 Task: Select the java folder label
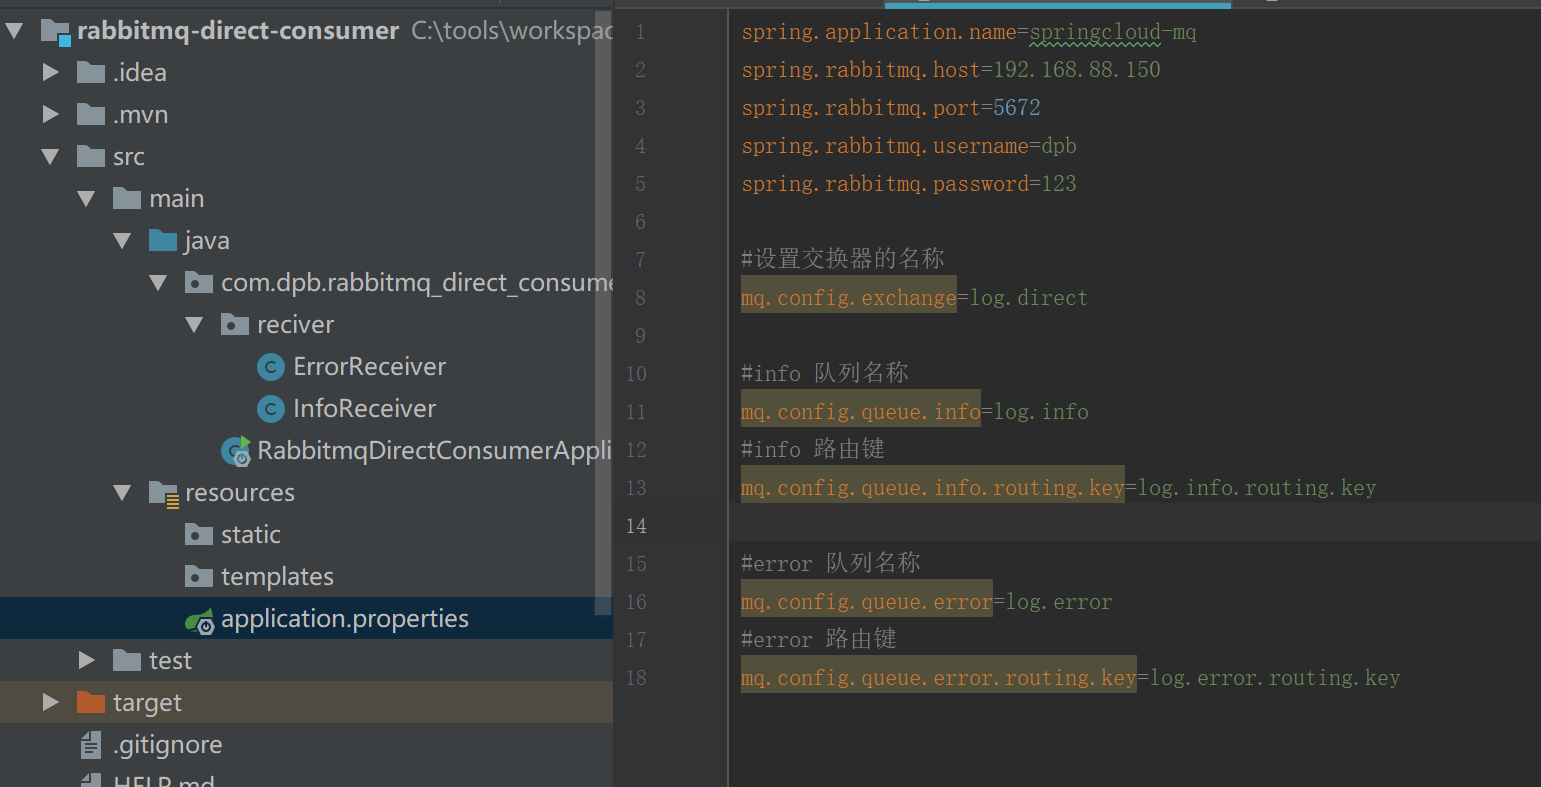tap(207, 241)
